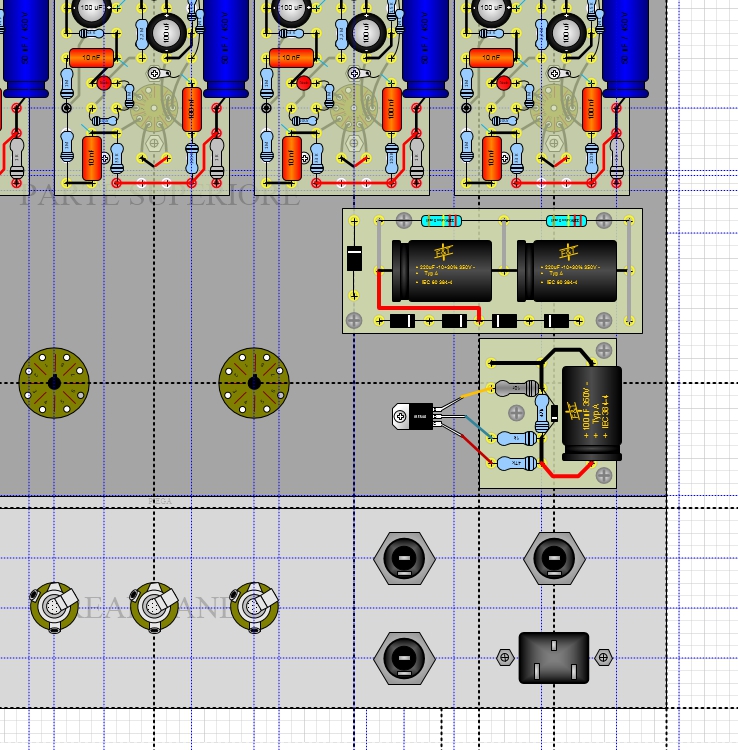Select the right cyan resistor atop the supply board
738x750 pixels.
coord(566,220)
